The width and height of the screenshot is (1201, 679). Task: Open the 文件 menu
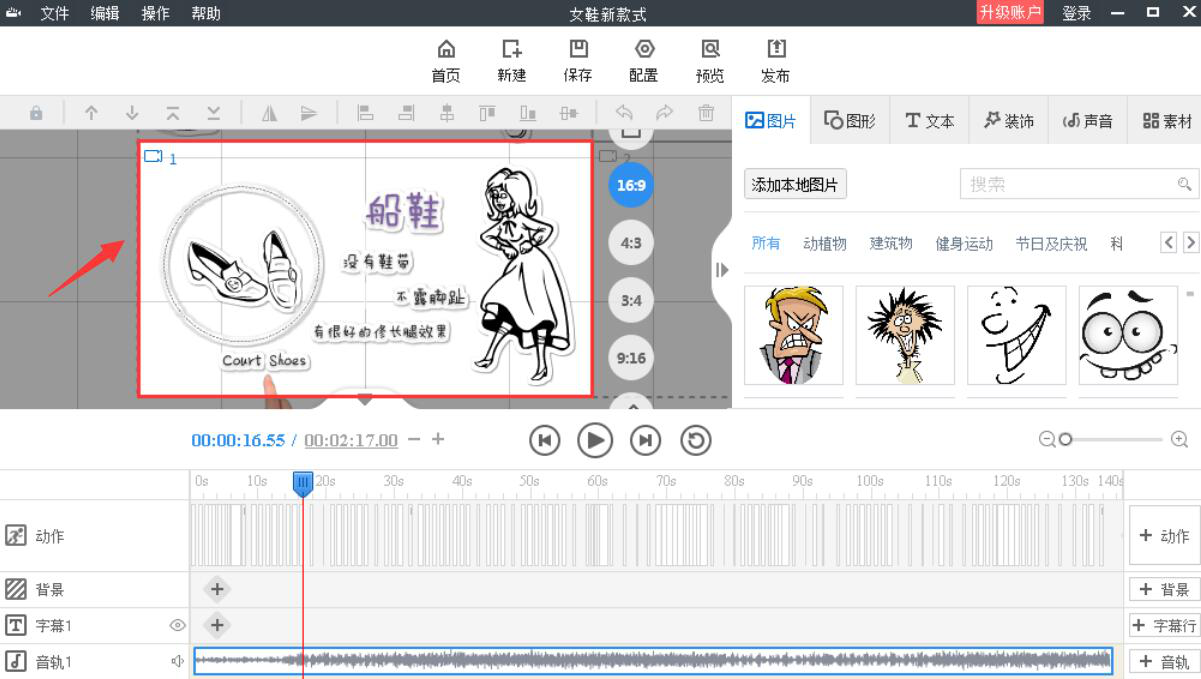tap(54, 13)
